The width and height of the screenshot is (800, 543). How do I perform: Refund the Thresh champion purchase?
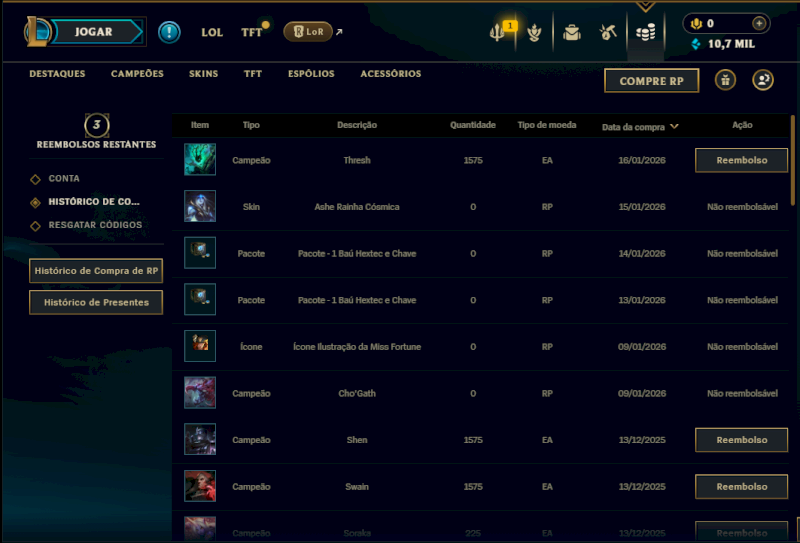741,160
